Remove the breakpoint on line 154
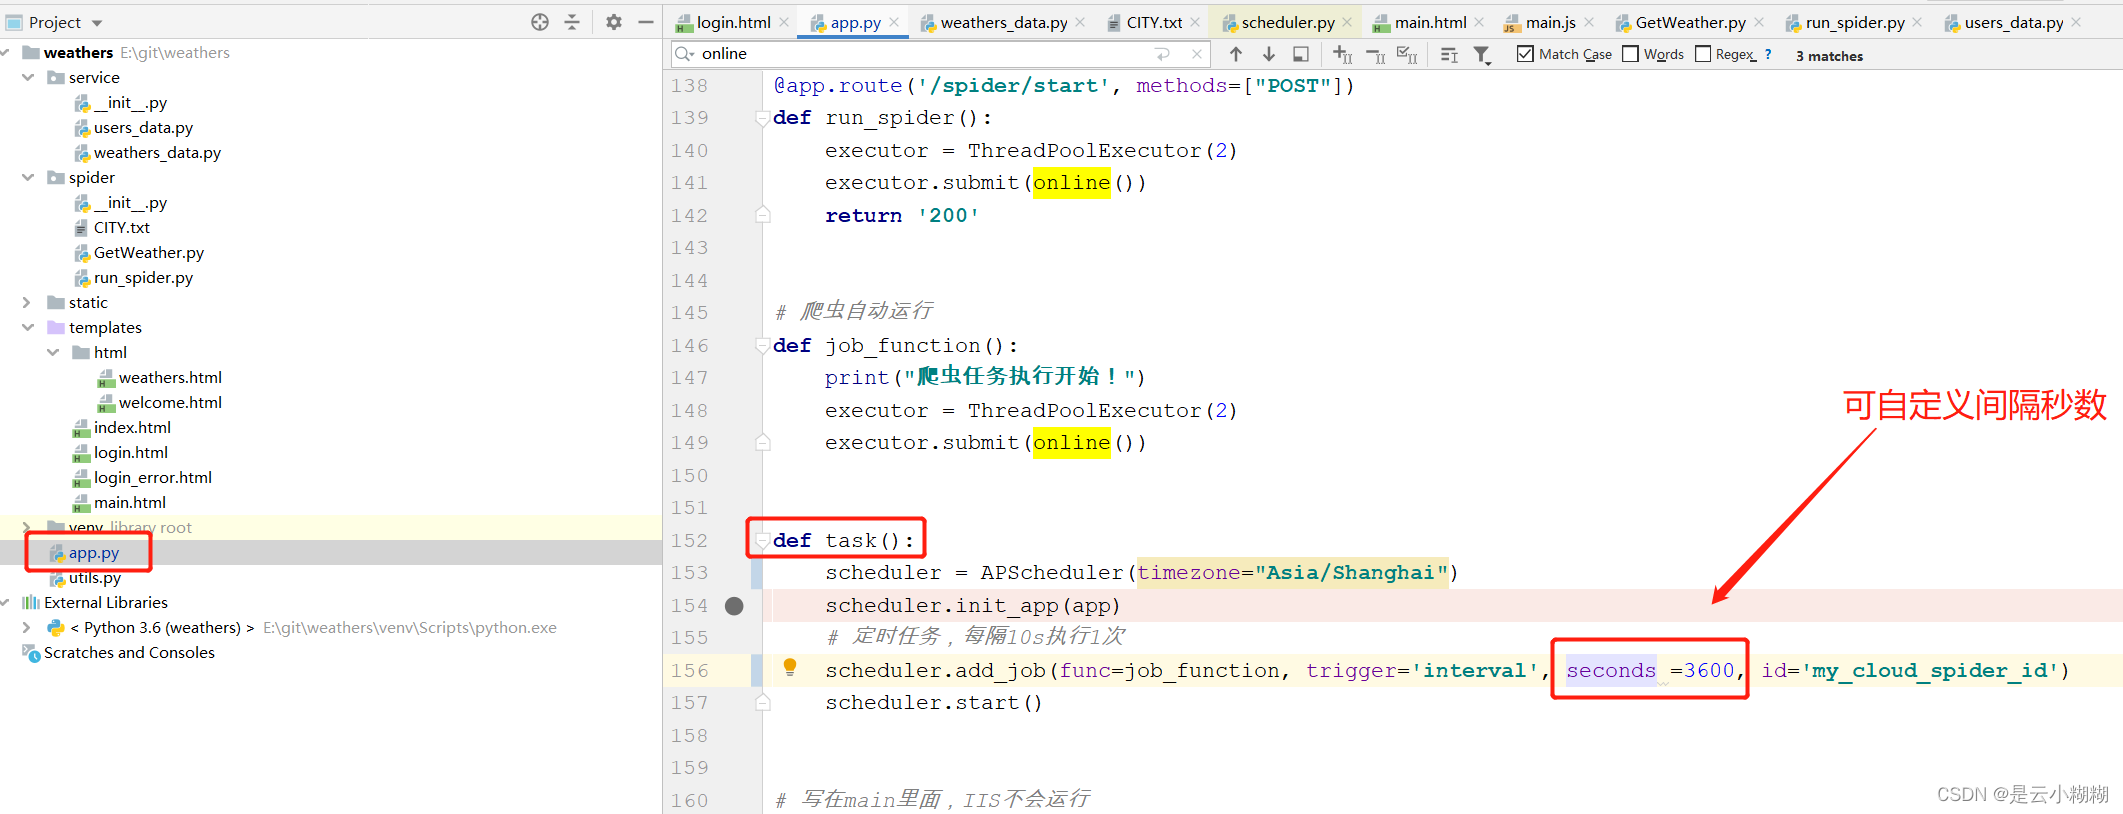Screen dimensions: 2123x814 point(734,606)
